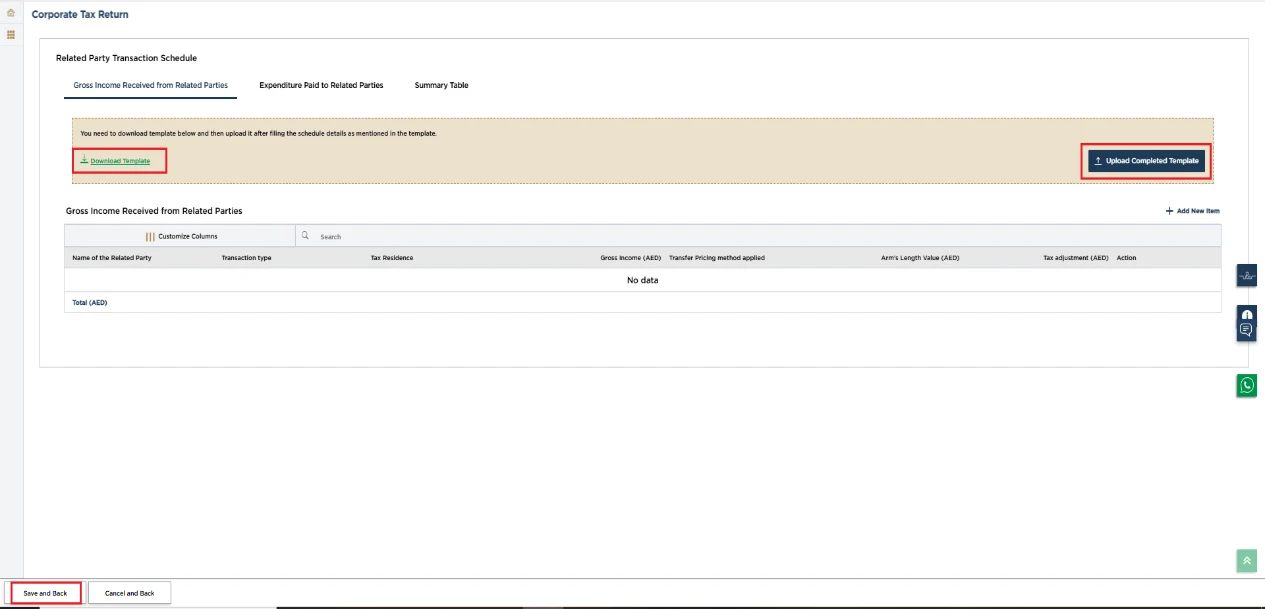Viewport: 1265px width, 609px height.
Task: Click Upload Completed Template button
Action: pos(1146,160)
